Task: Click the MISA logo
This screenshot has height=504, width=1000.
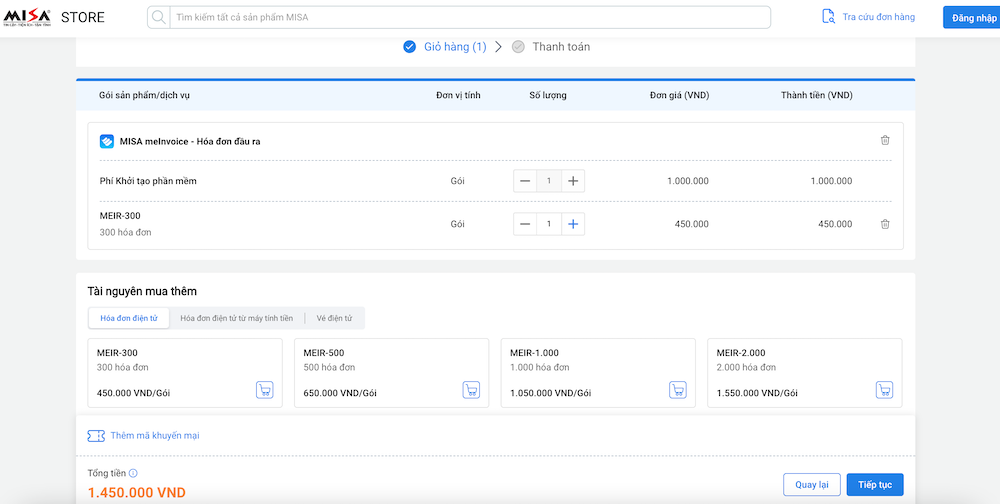Action: 27,17
